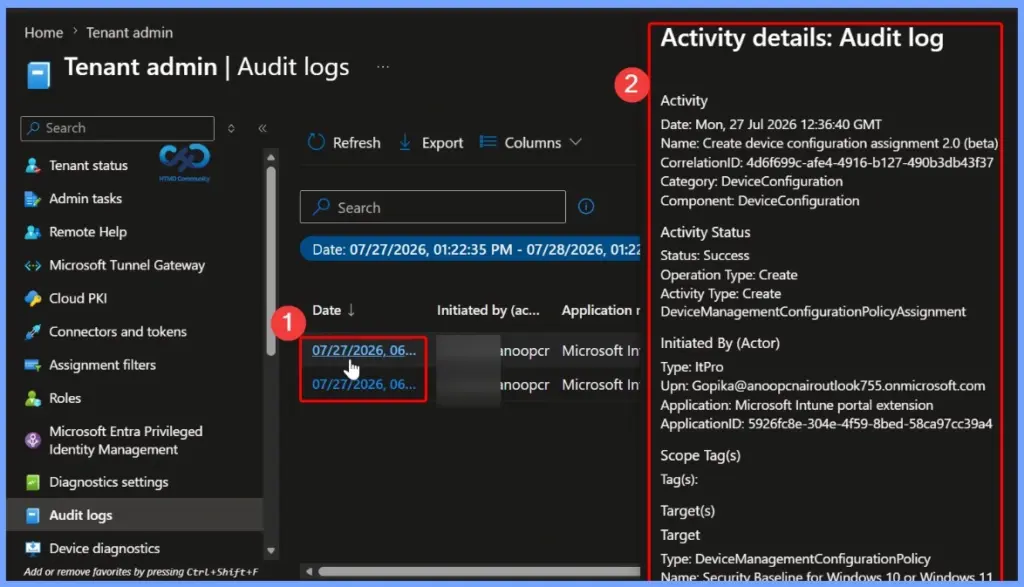Click the Application column header

click(600, 311)
